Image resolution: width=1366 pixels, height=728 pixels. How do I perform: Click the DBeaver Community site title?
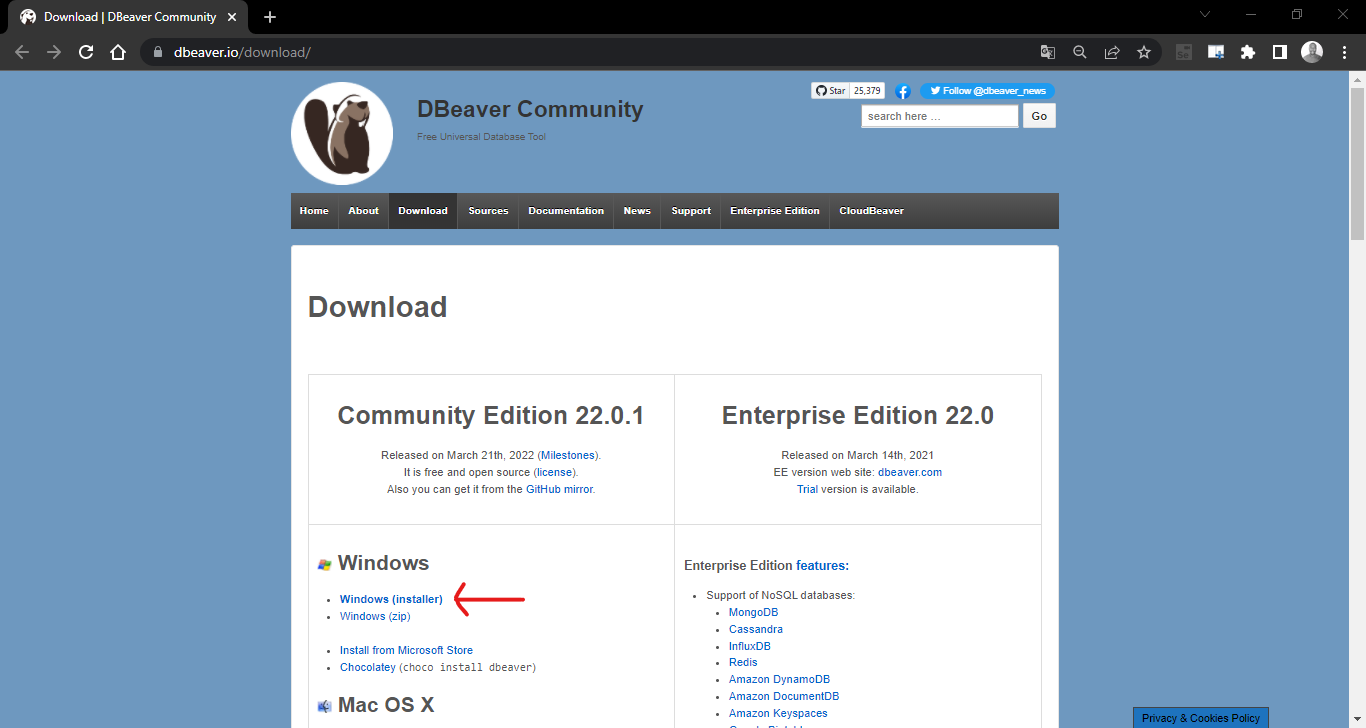[x=530, y=110]
